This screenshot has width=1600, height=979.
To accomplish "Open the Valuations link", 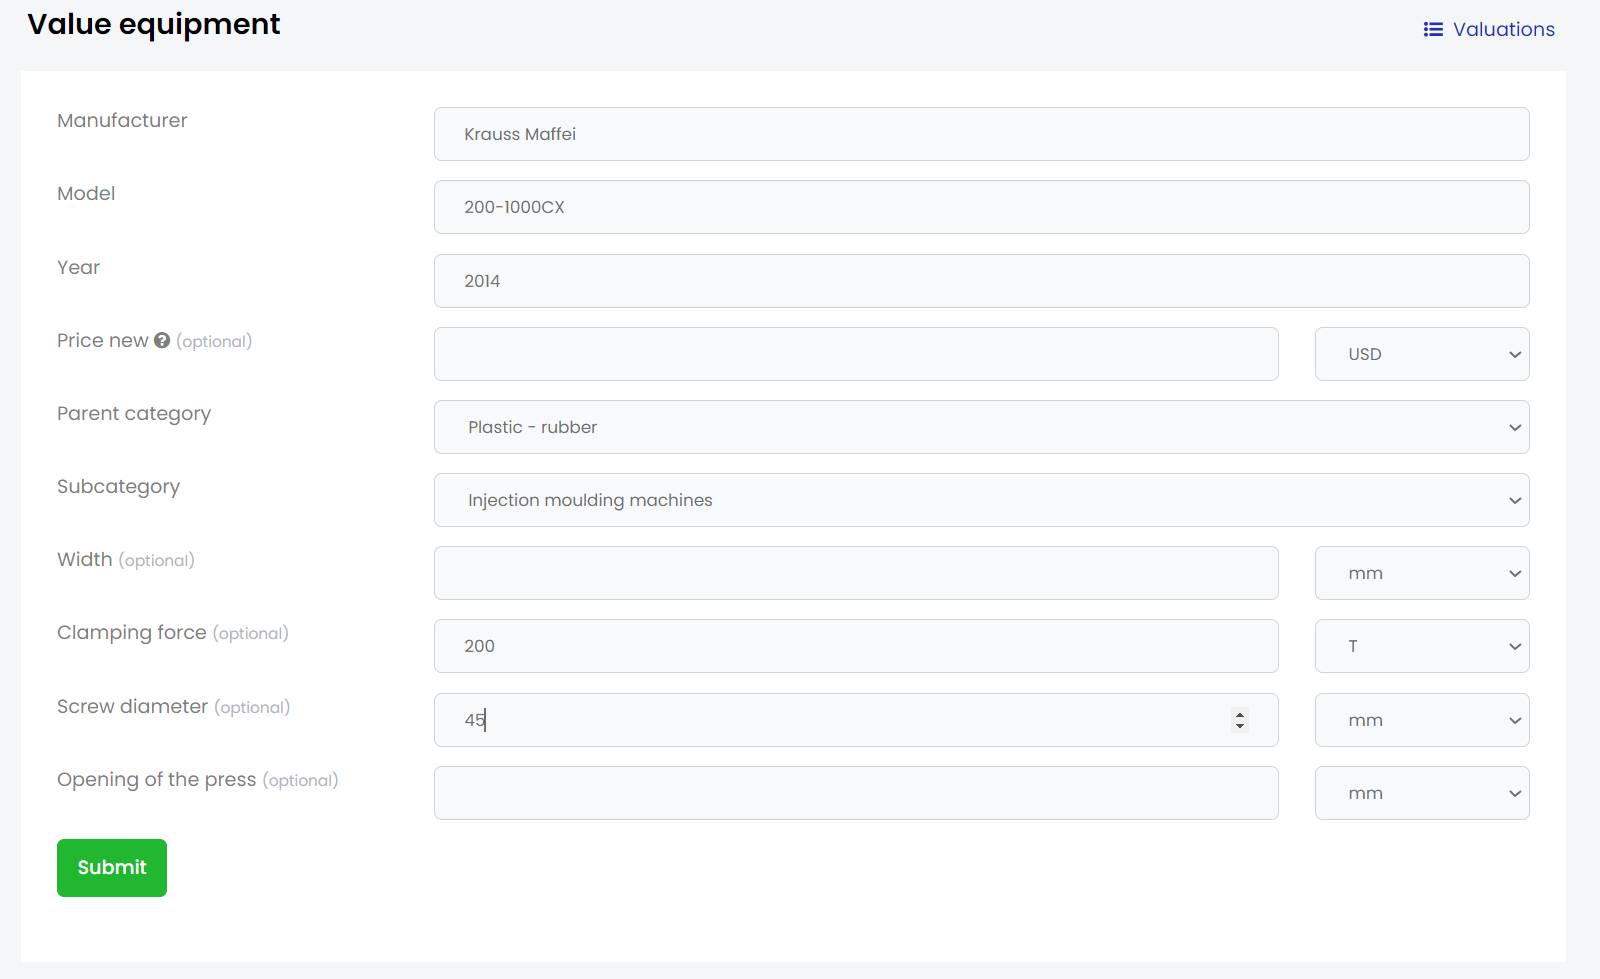I will tap(1503, 30).
